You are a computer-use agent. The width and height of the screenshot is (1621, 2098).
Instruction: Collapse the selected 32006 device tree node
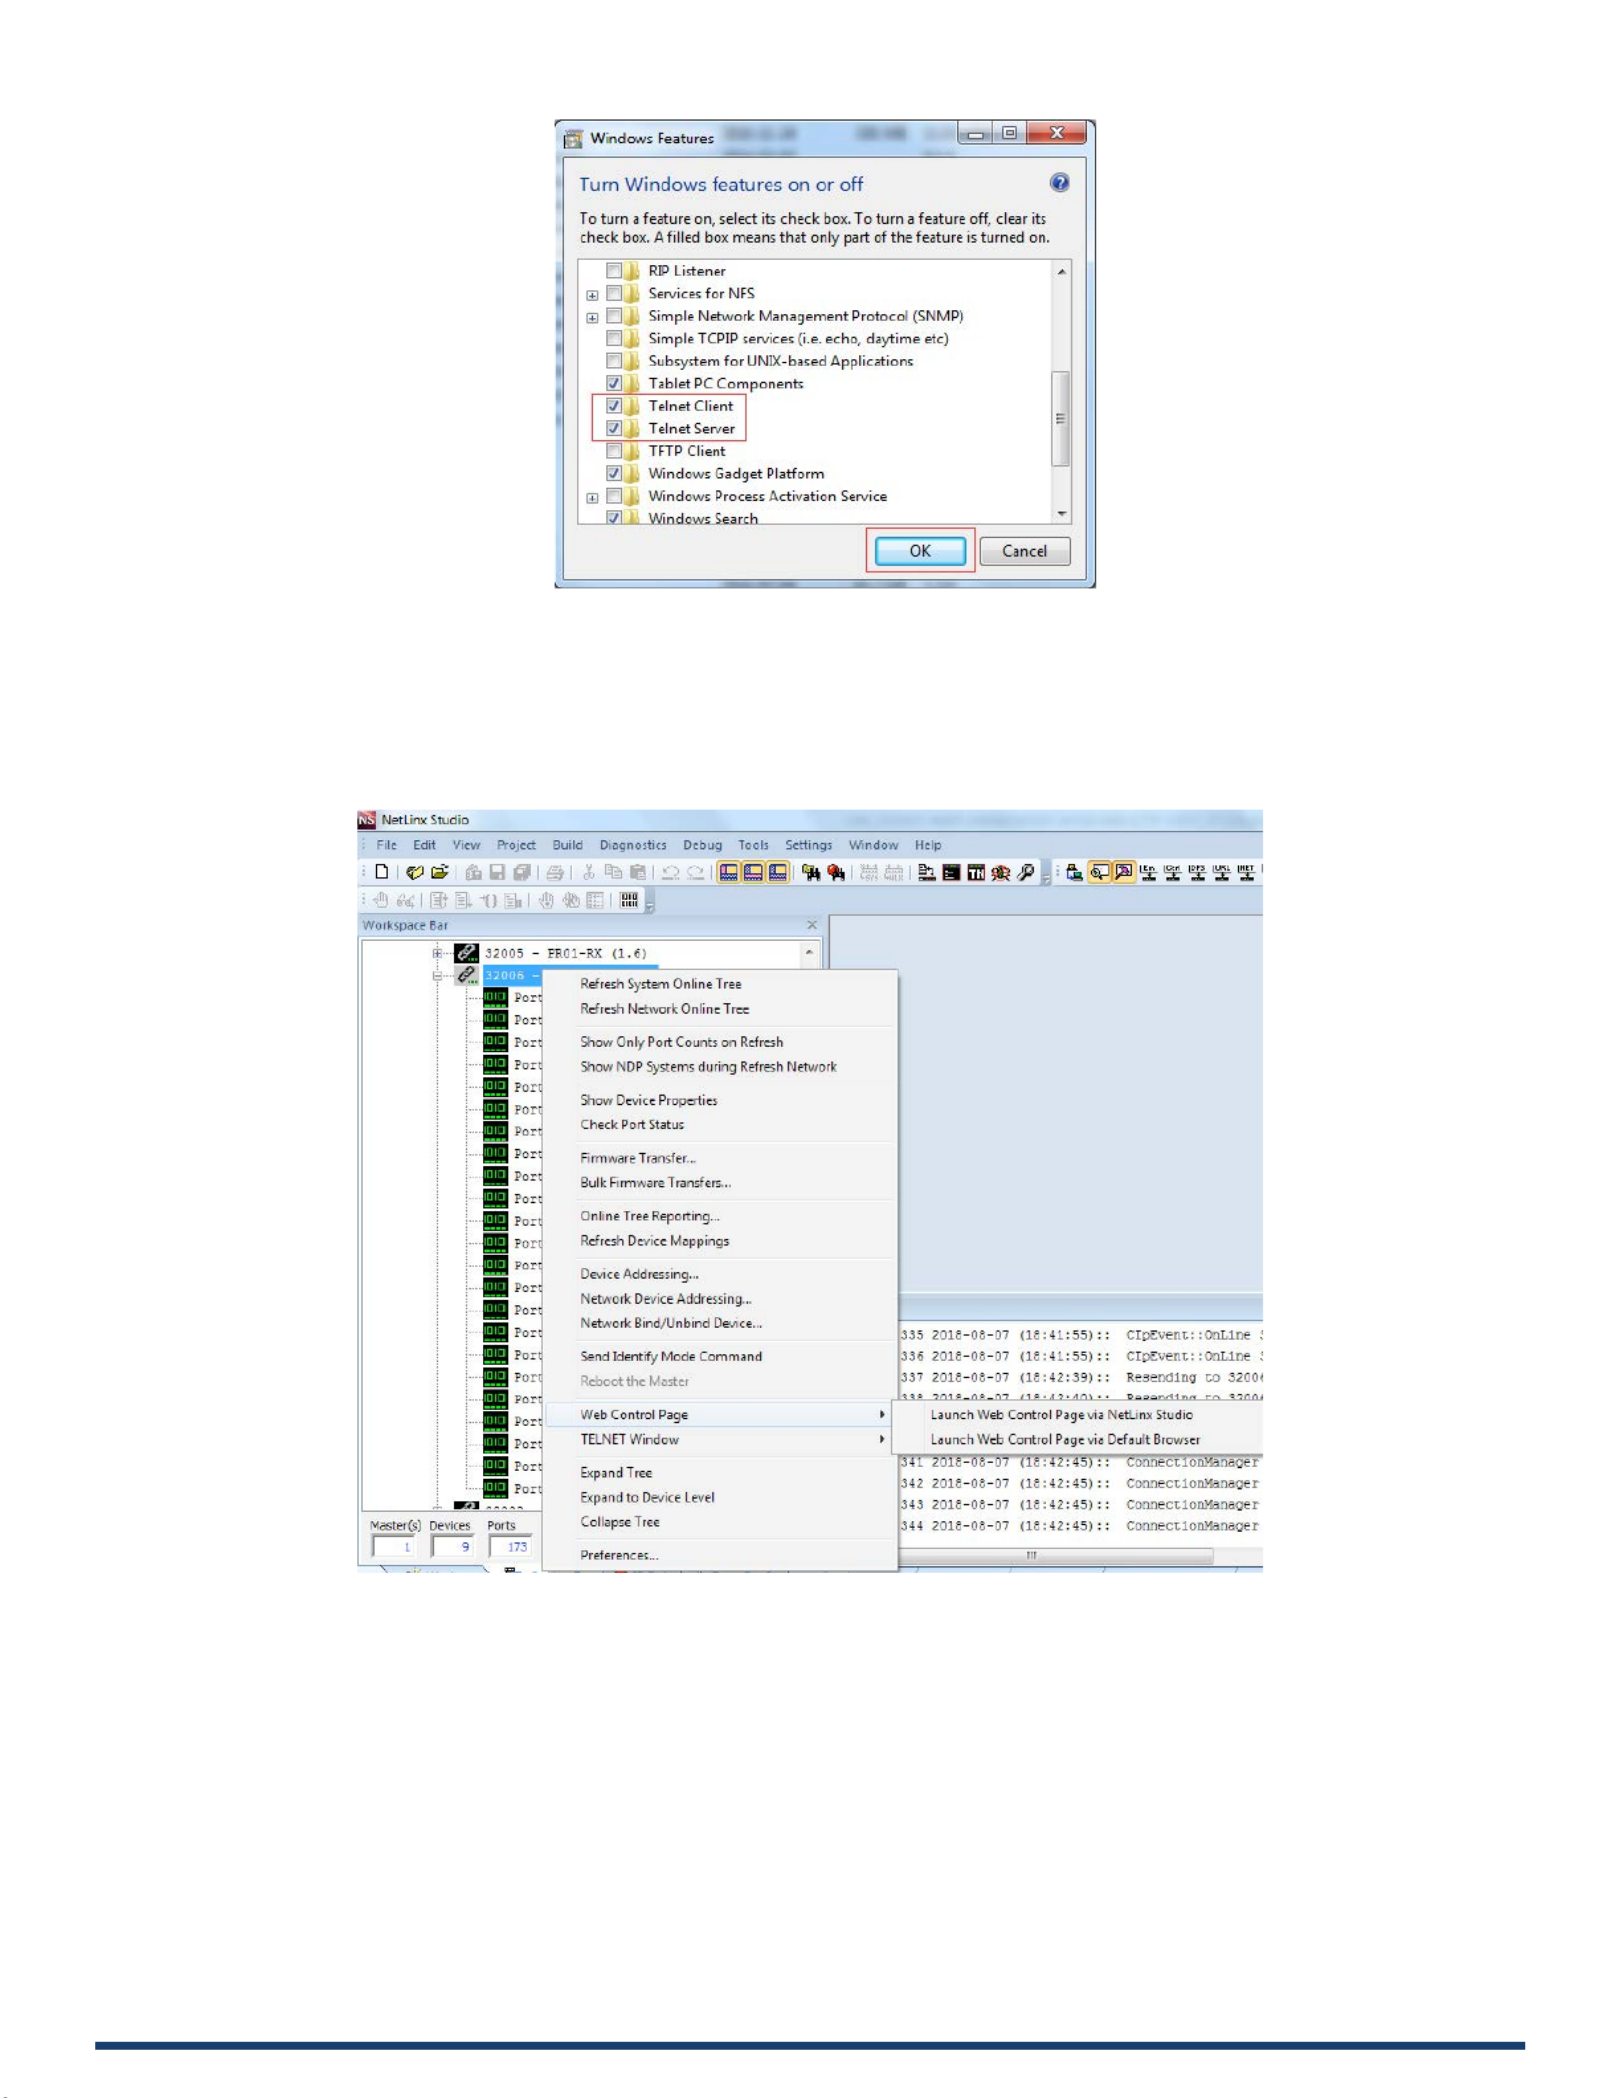(437, 975)
